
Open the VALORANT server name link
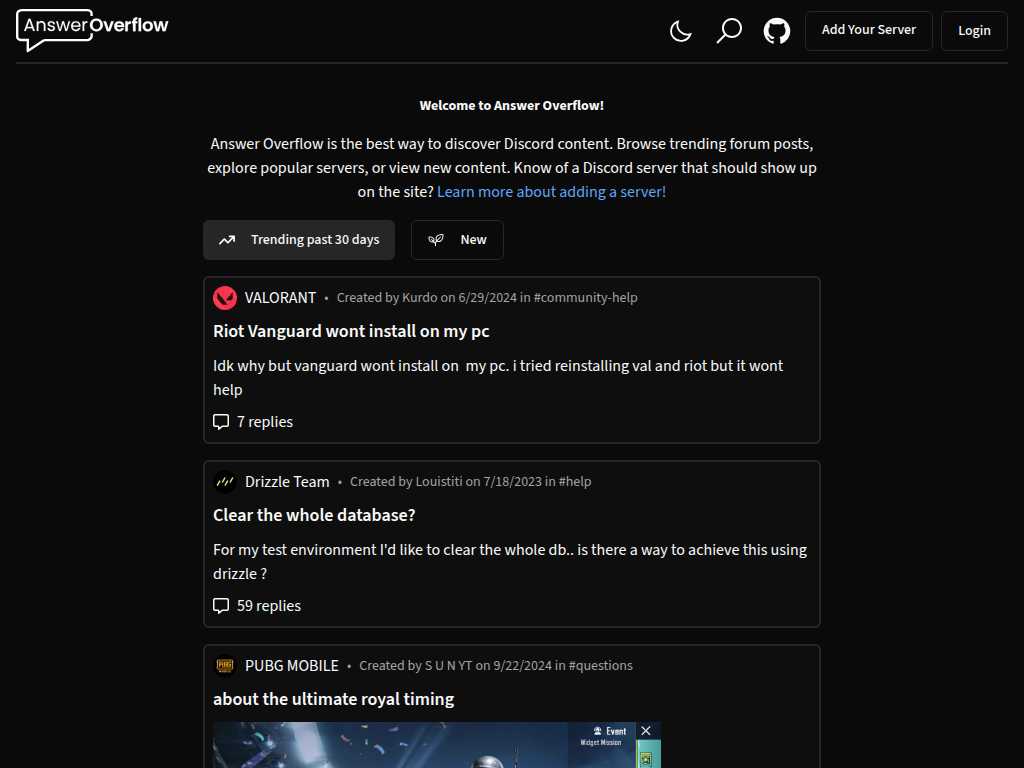(x=280, y=298)
